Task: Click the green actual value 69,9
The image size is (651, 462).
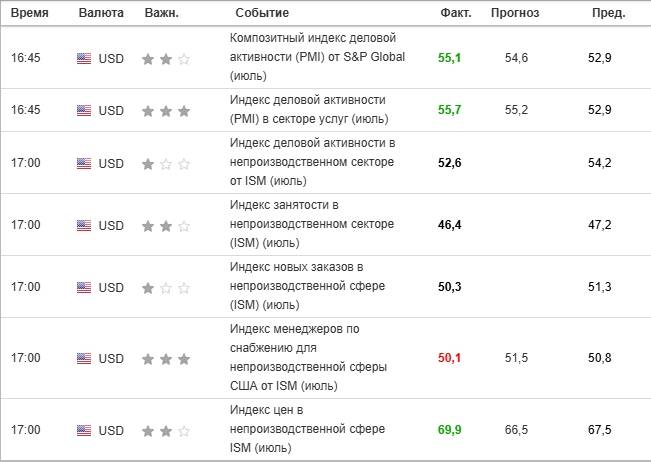Action: click(x=450, y=430)
